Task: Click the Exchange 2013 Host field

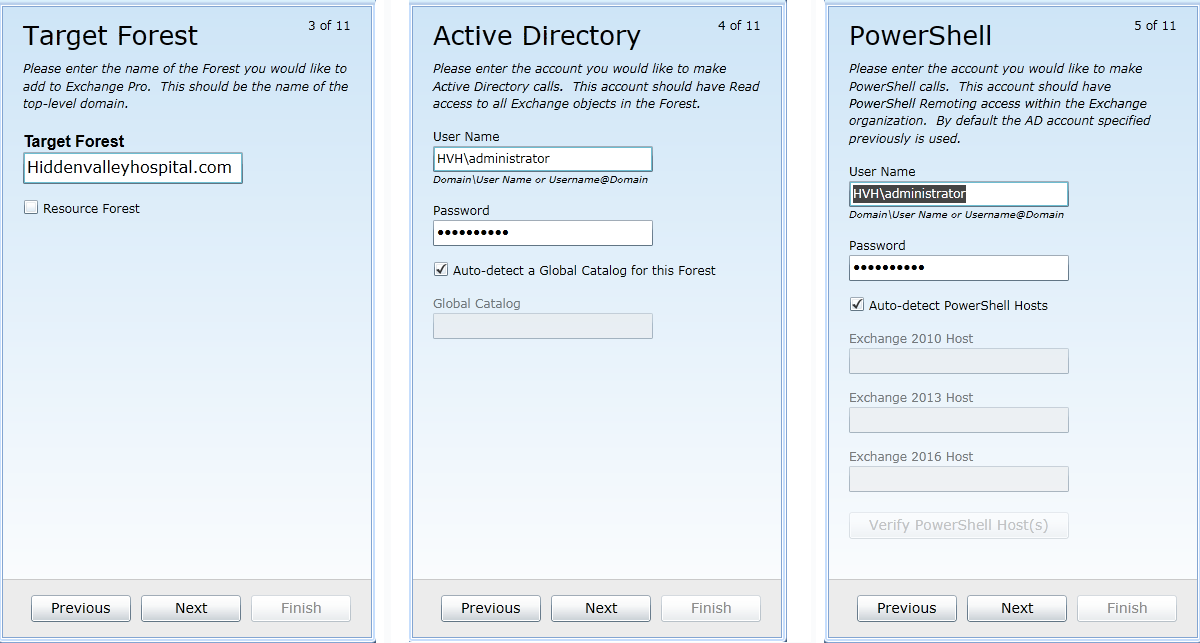Action: pyautogui.click(x=959, y=420)
